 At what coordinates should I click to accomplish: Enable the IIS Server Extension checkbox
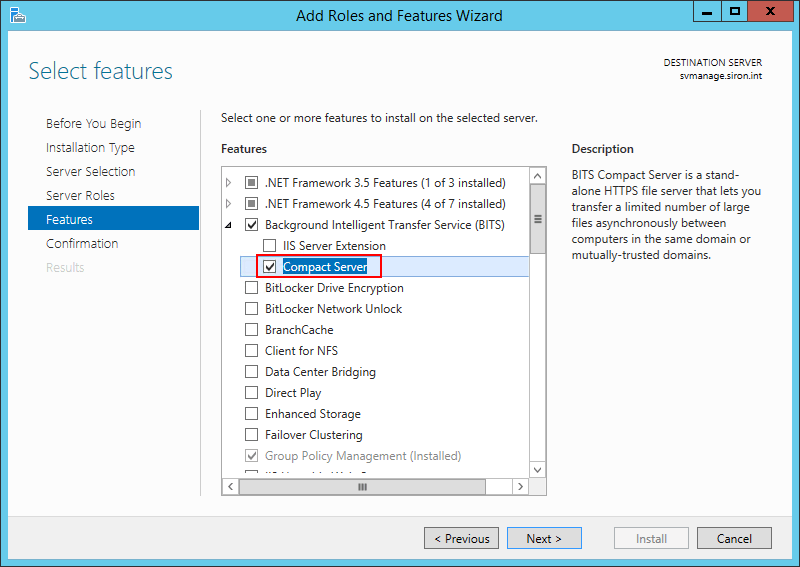coord(269,245)
